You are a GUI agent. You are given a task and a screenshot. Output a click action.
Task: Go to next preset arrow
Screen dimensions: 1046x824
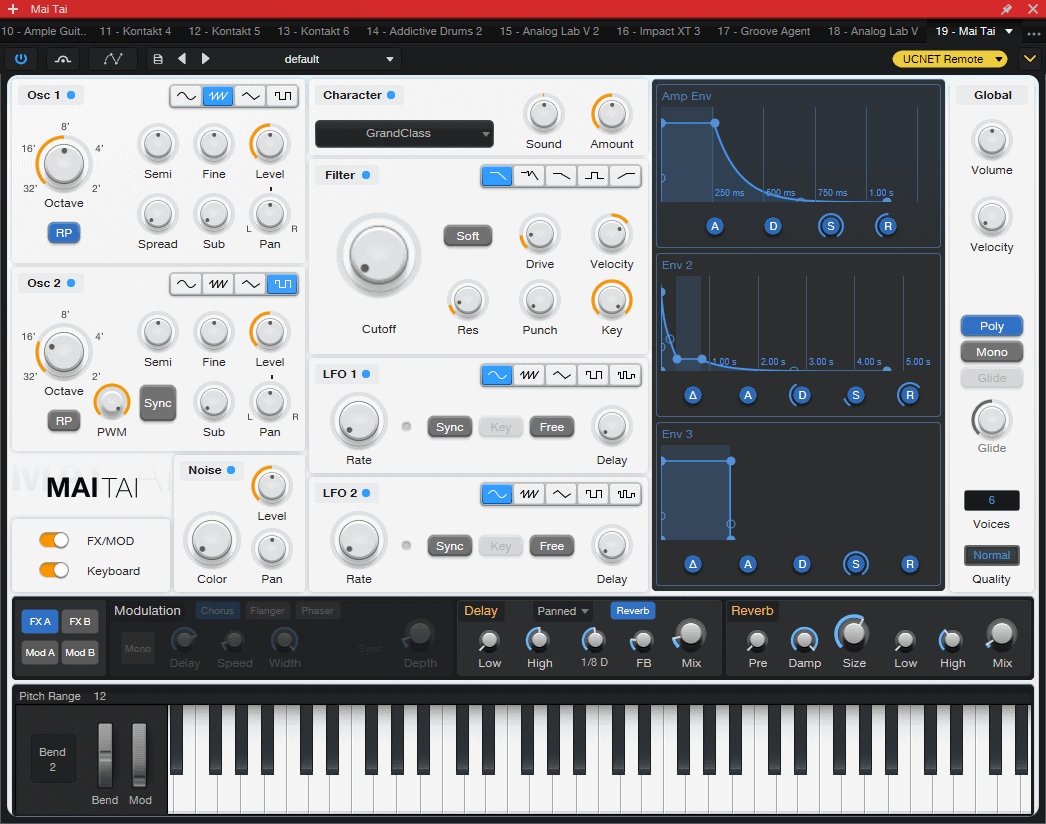pyautogui.click(x=206, y=59)
